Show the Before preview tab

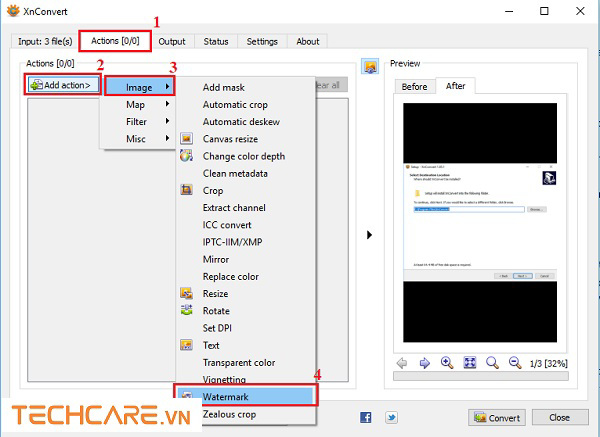point(414,86)
